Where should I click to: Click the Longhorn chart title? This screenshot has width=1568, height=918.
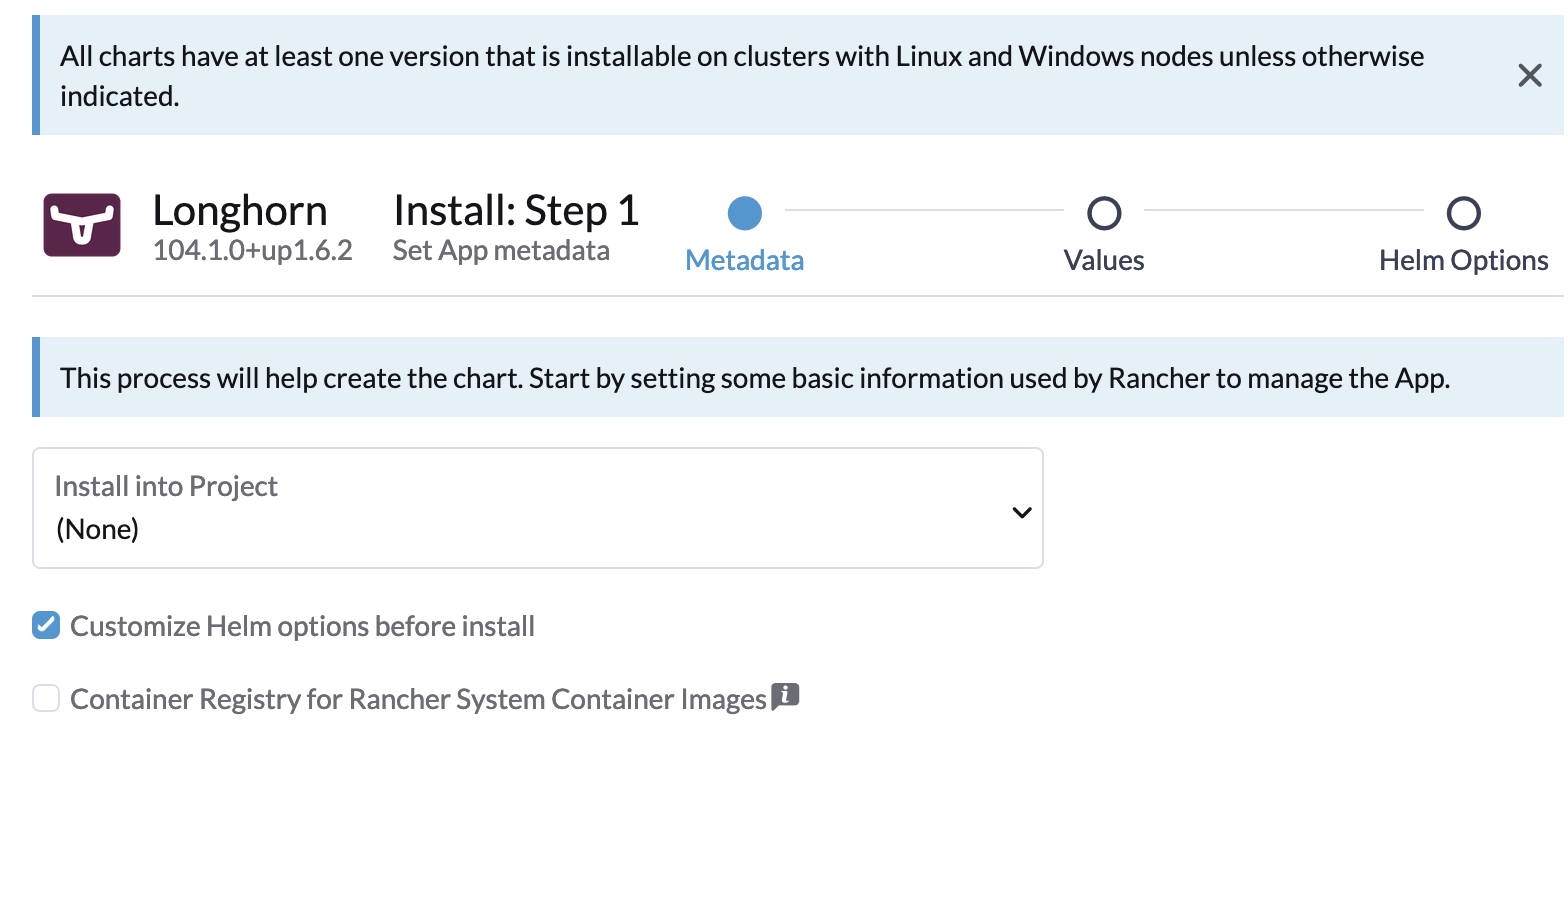(240, 211)
